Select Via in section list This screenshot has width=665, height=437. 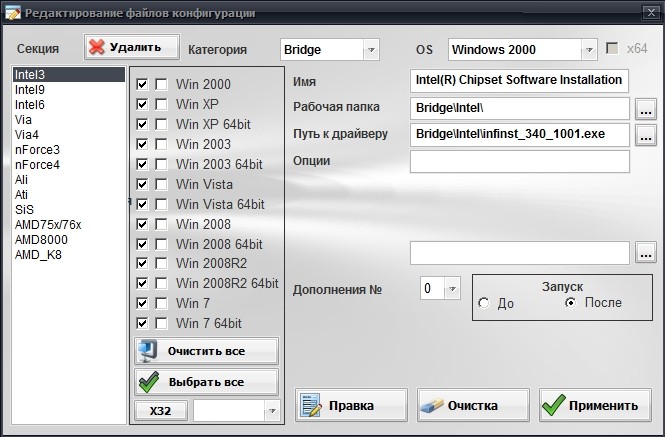coord(69,120)
